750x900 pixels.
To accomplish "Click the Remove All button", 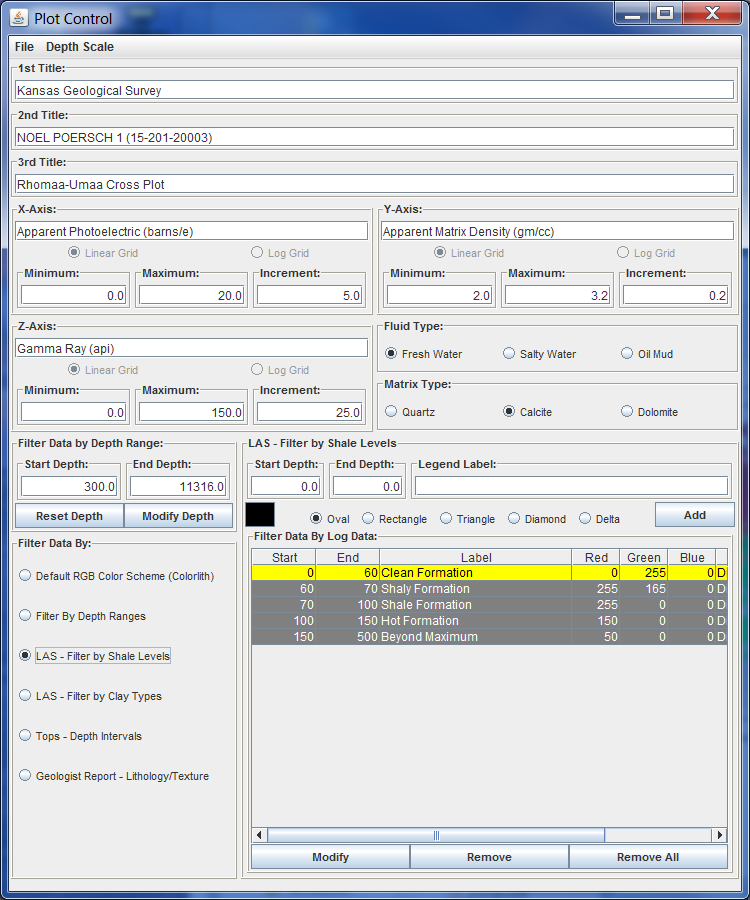I will tap(648, 856).
